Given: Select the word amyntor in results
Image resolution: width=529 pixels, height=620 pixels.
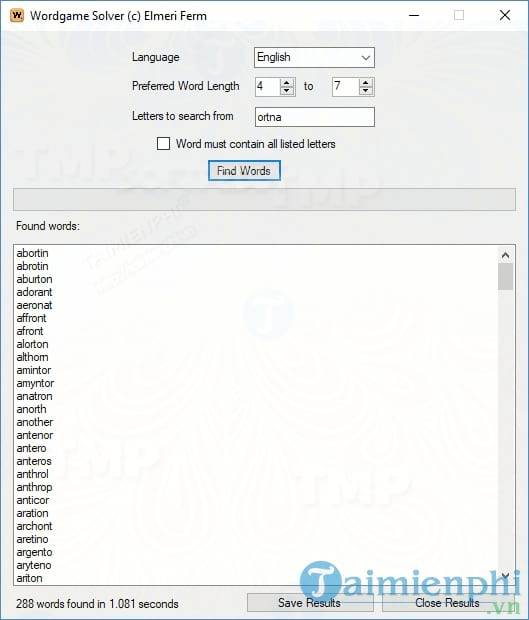Looking at the screenshot, I should [x=35, y=383].
